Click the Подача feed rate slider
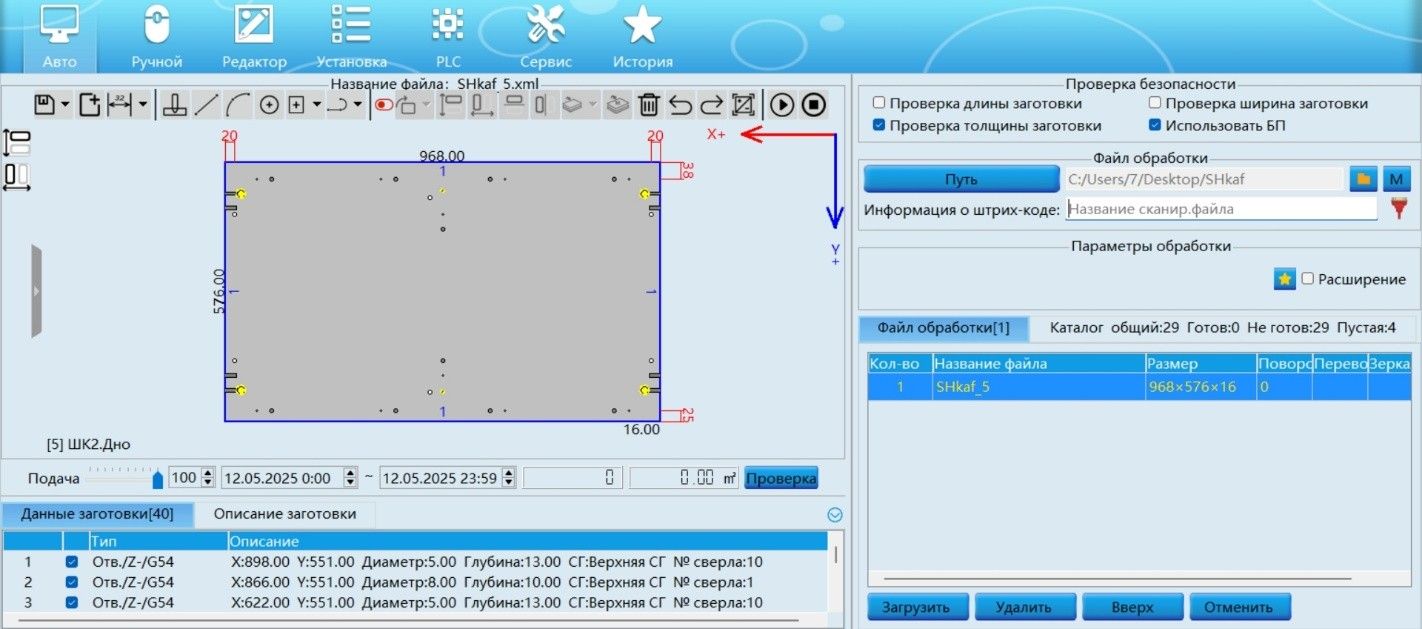 [x=125, y=478]
